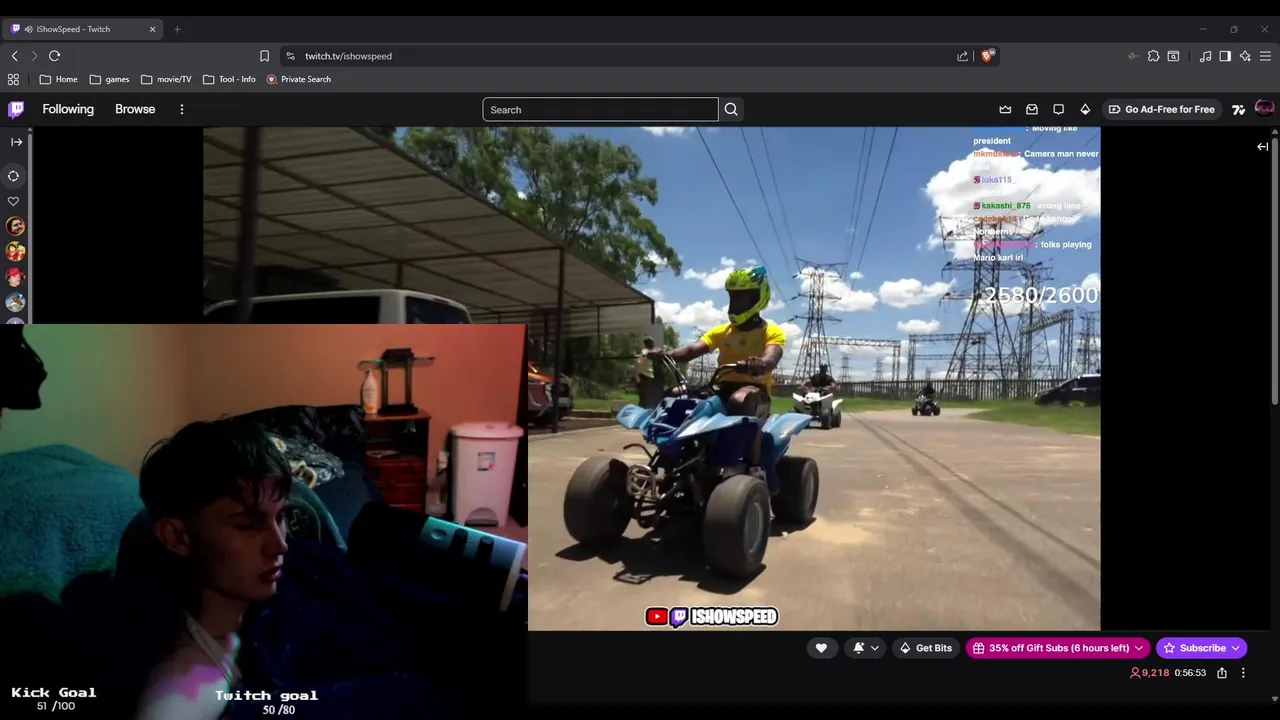The height and width of the screenshot is (720, 1280).
Task: Open the Bits diamond icon in header
Action: (1085, 109)
